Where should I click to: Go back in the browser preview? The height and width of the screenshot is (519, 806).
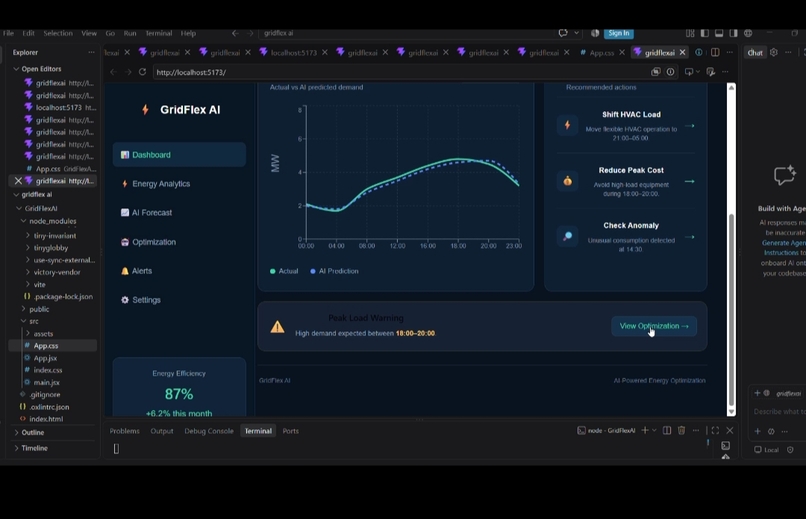click(x=113, y=72)
